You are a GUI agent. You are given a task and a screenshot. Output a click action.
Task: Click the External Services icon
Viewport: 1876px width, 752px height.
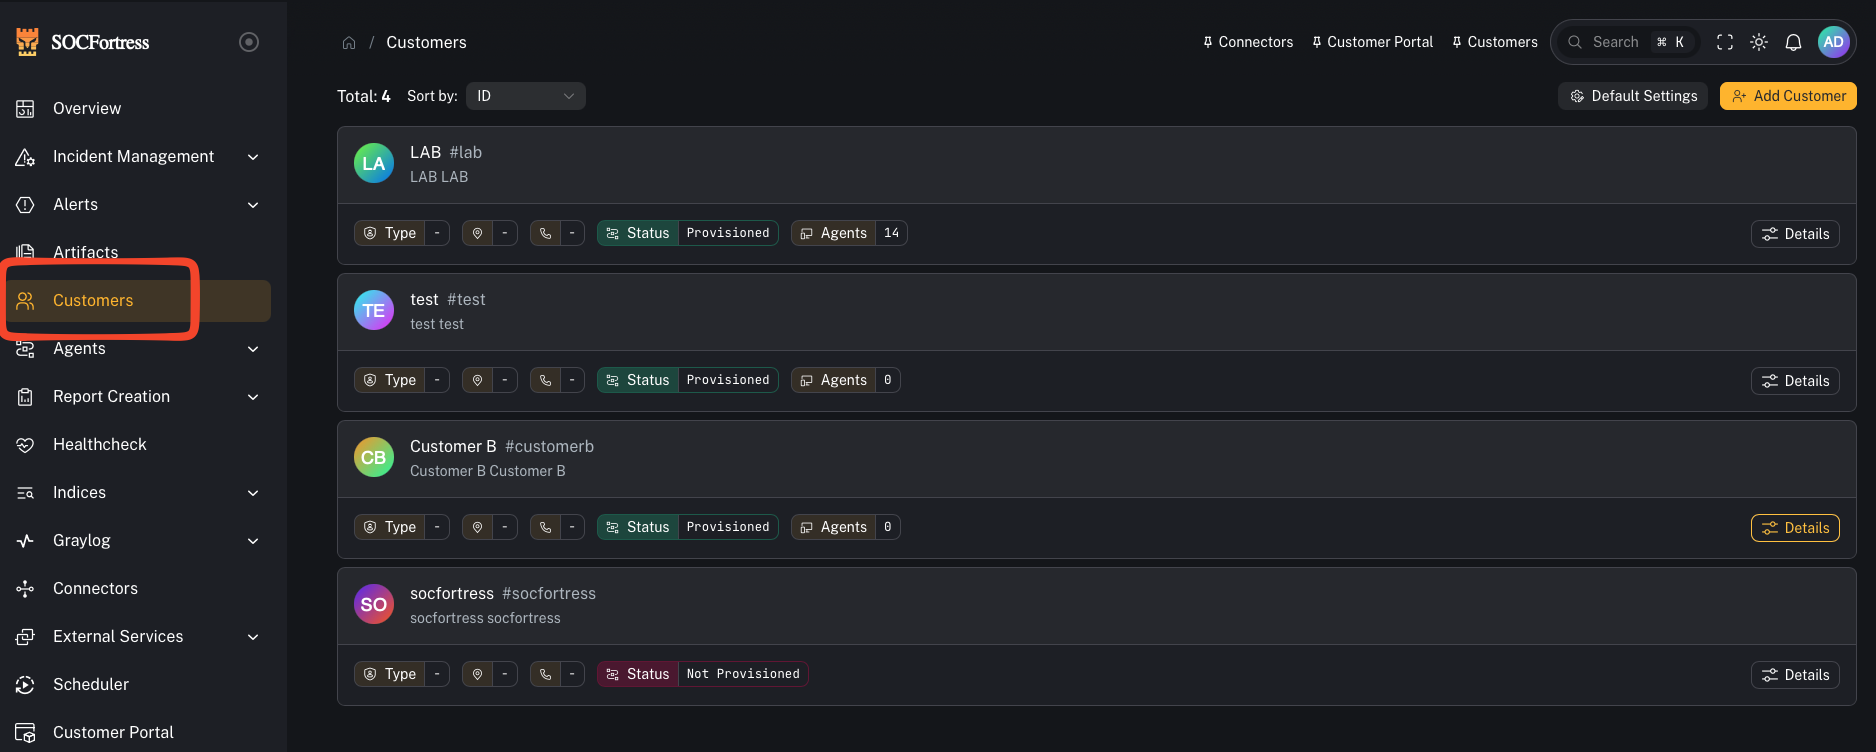click(x=25, y=637)
